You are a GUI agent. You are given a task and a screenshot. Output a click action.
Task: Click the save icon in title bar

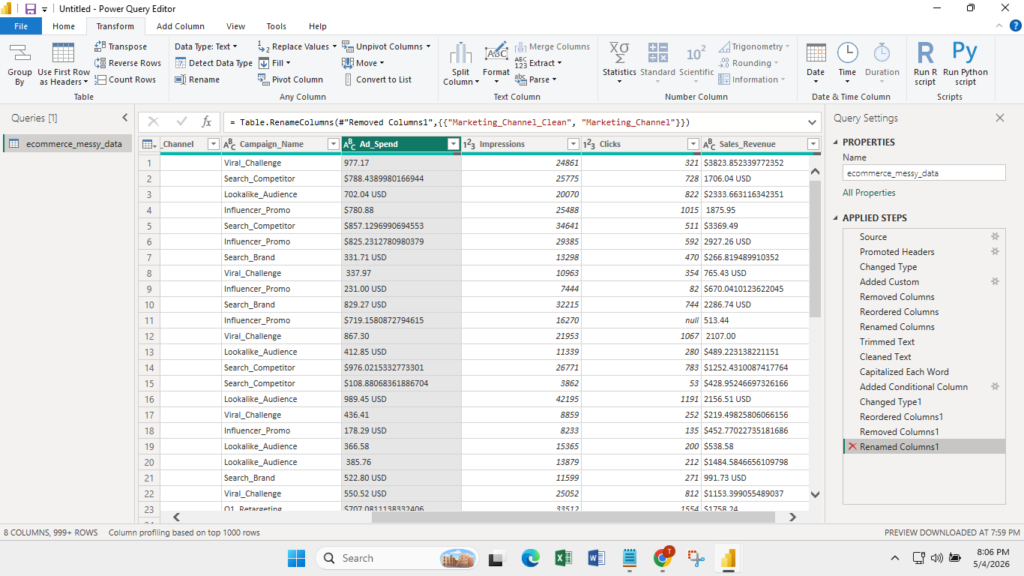(x=30, y=8)
